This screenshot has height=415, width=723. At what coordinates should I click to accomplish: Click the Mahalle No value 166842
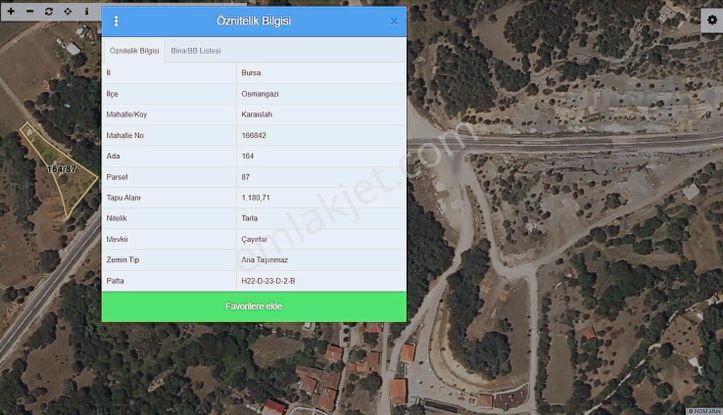(254, 135)
